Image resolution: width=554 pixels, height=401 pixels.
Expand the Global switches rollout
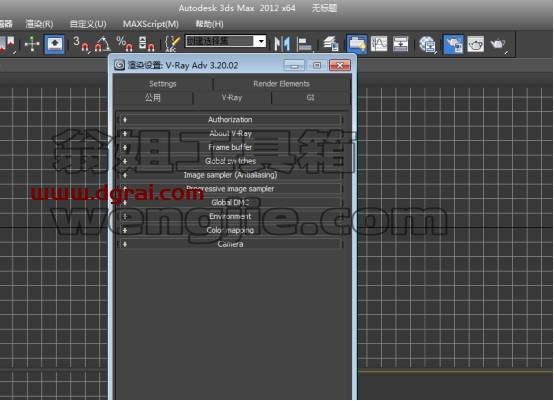(230, 161)
